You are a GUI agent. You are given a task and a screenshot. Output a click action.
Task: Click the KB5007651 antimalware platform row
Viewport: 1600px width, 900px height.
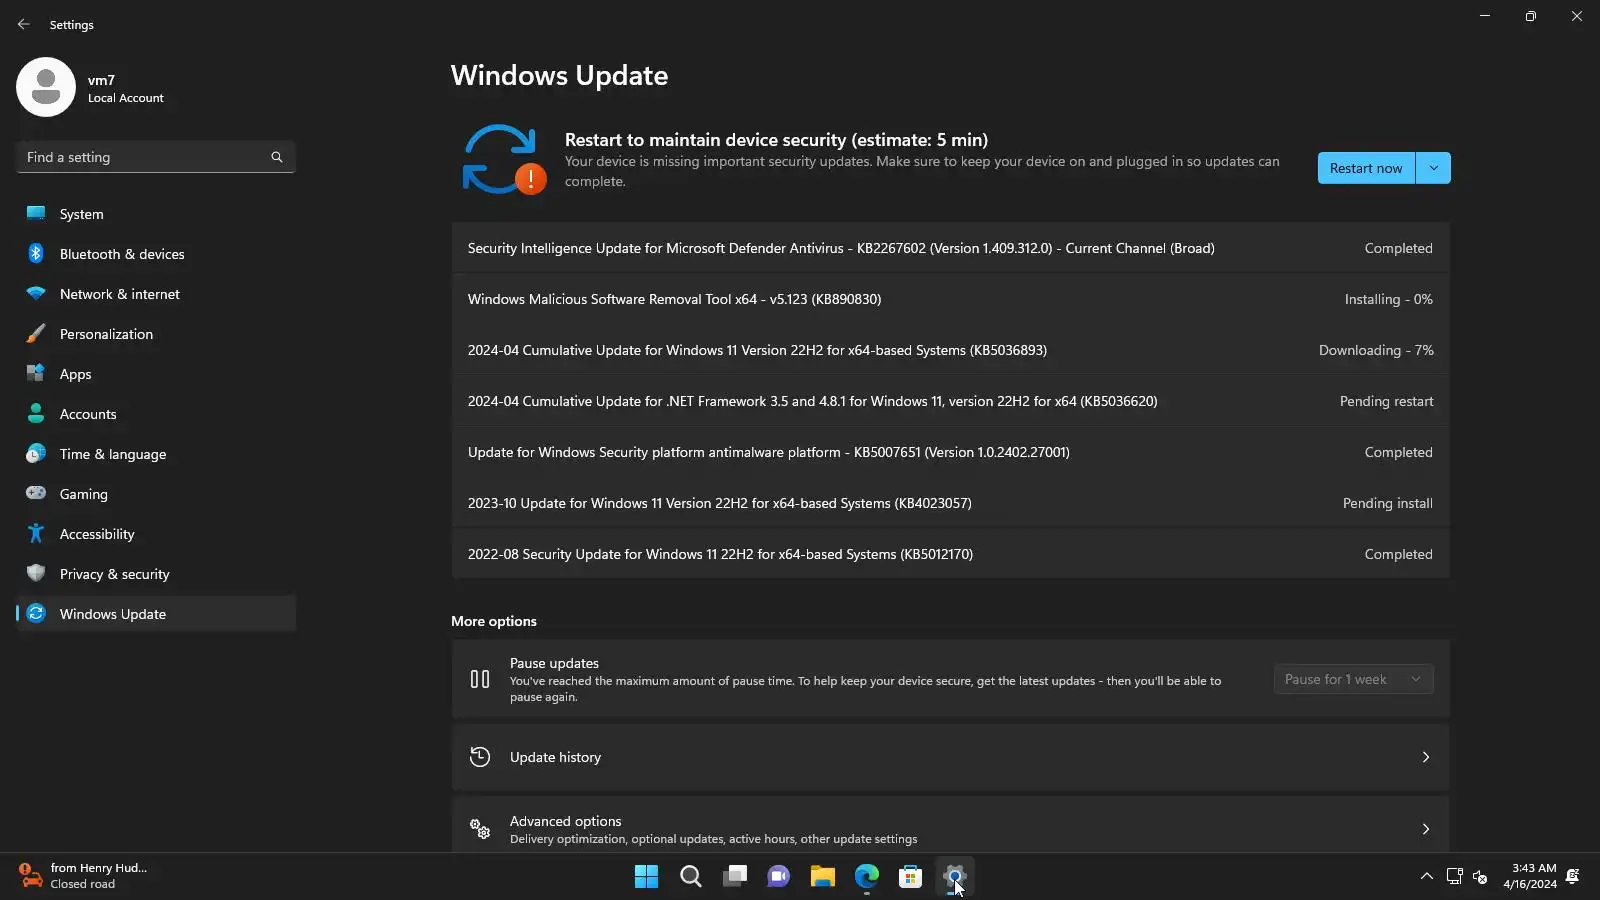(951, 452)
